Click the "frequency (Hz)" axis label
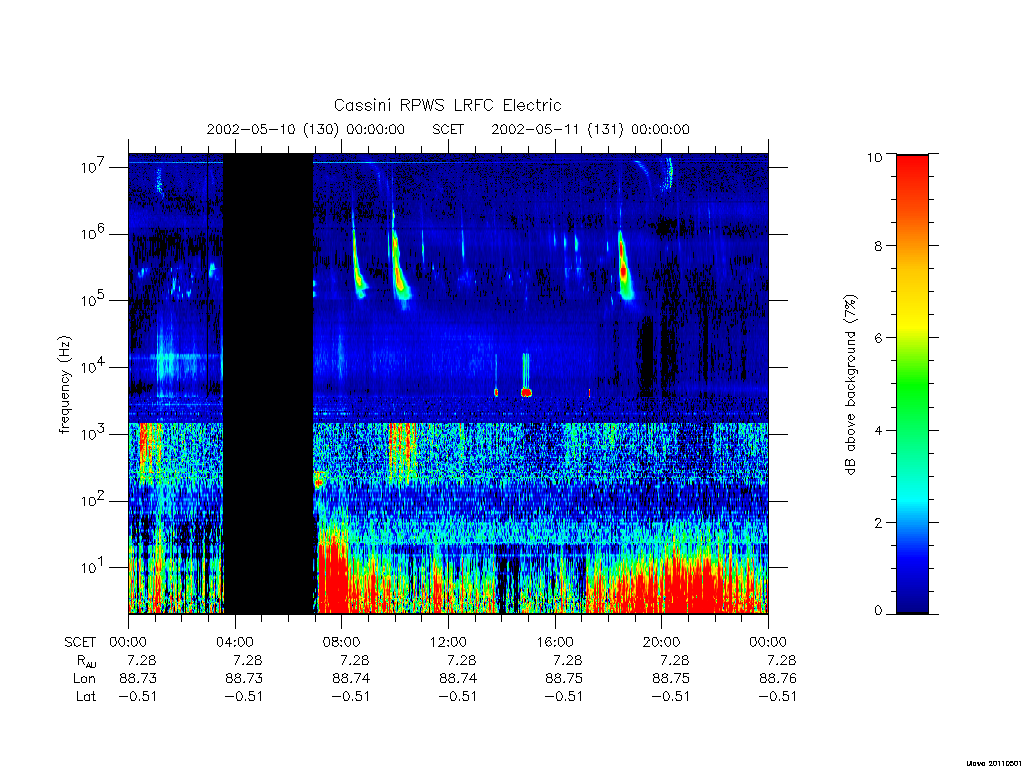The width and height of the screenshot is (1024, 768). pyautogui.click(x=64, y=385)
